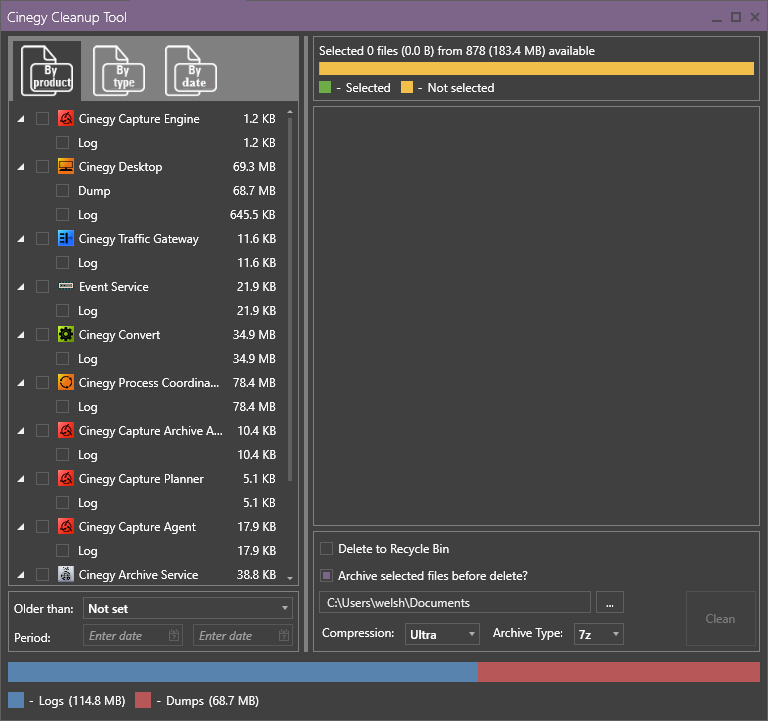Viewport: 768px width, 721px height.
Task: Click the product tree scrollbar down arrow
Action: [290, 578]
